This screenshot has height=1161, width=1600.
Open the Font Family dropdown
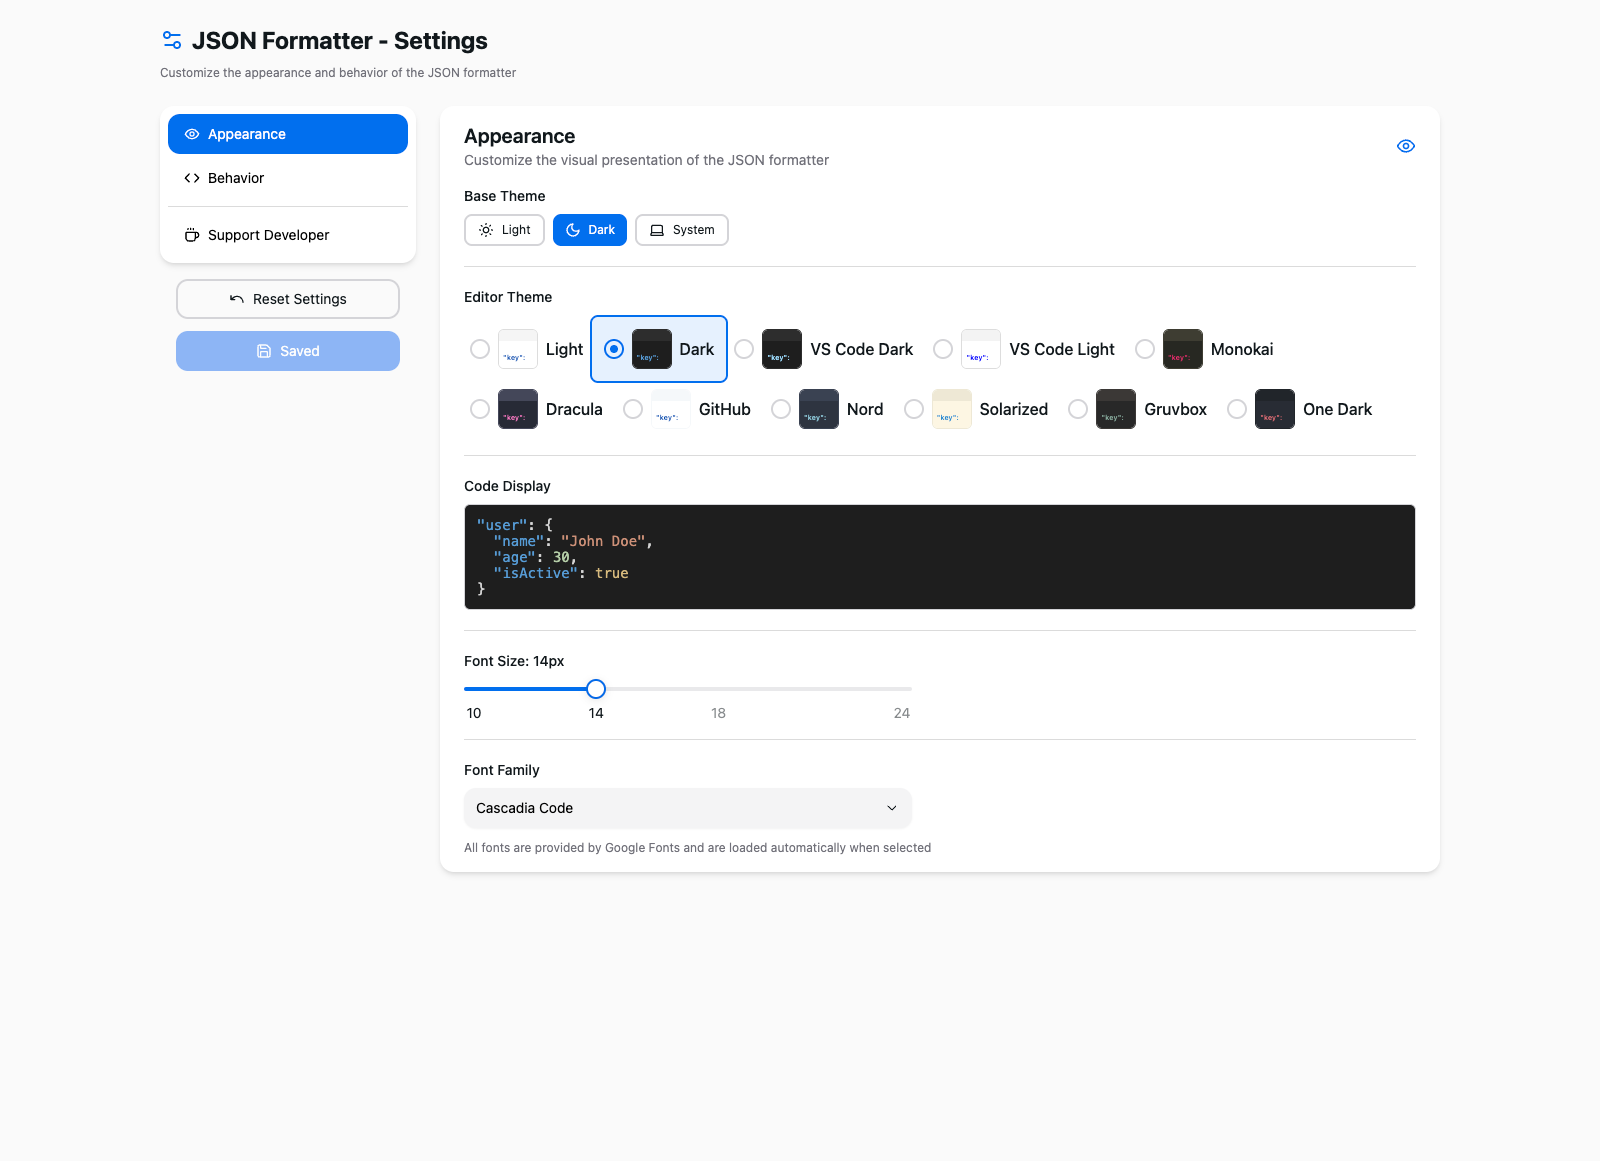pyautogui.click(x=688, y=808)
